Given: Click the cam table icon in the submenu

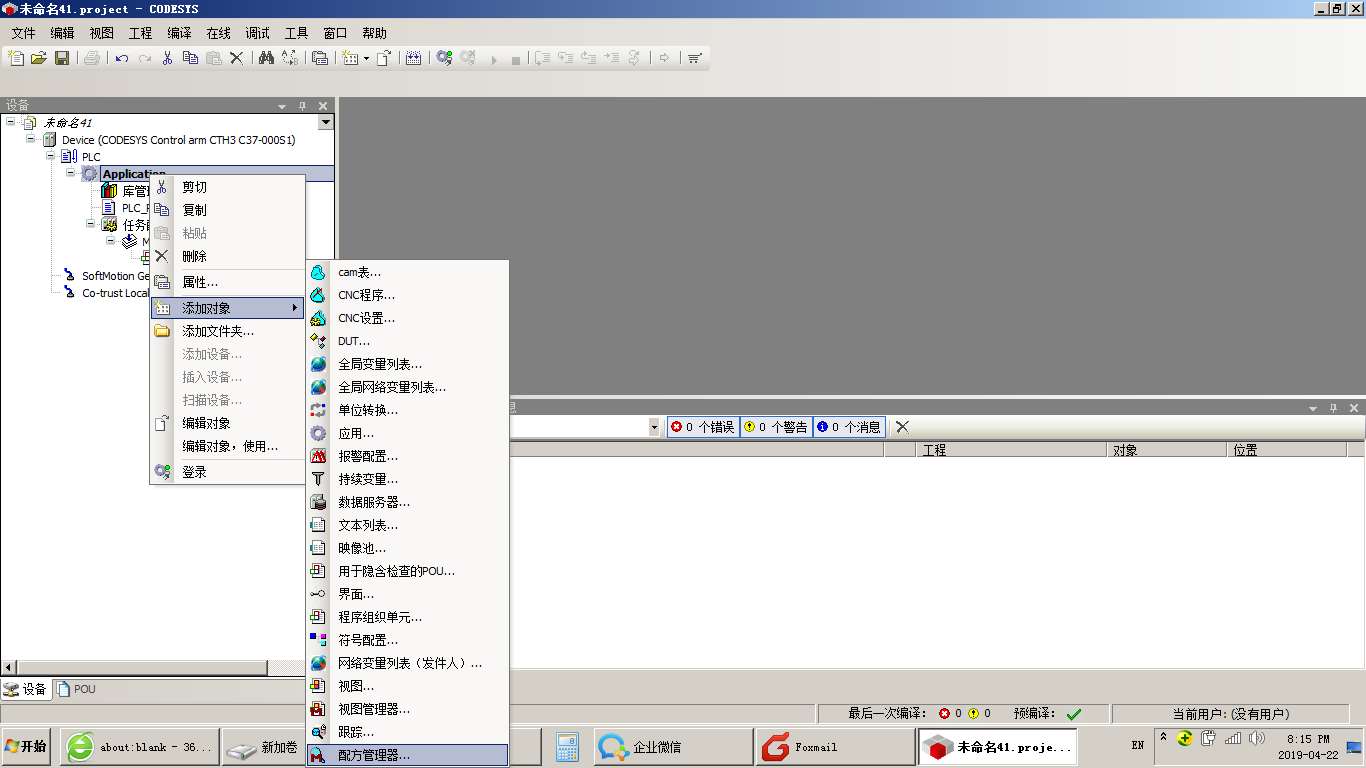Looking at the screenshot, I should tap(318, 272).
